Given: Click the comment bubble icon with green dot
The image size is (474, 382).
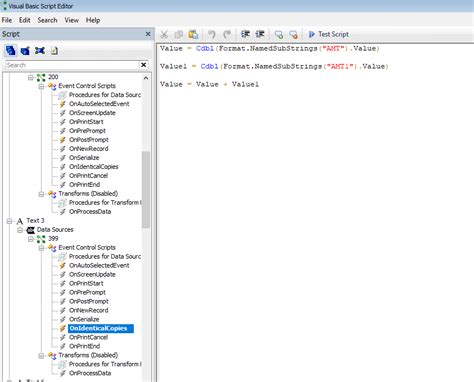Looking at the screenshot, I should 279,34.
